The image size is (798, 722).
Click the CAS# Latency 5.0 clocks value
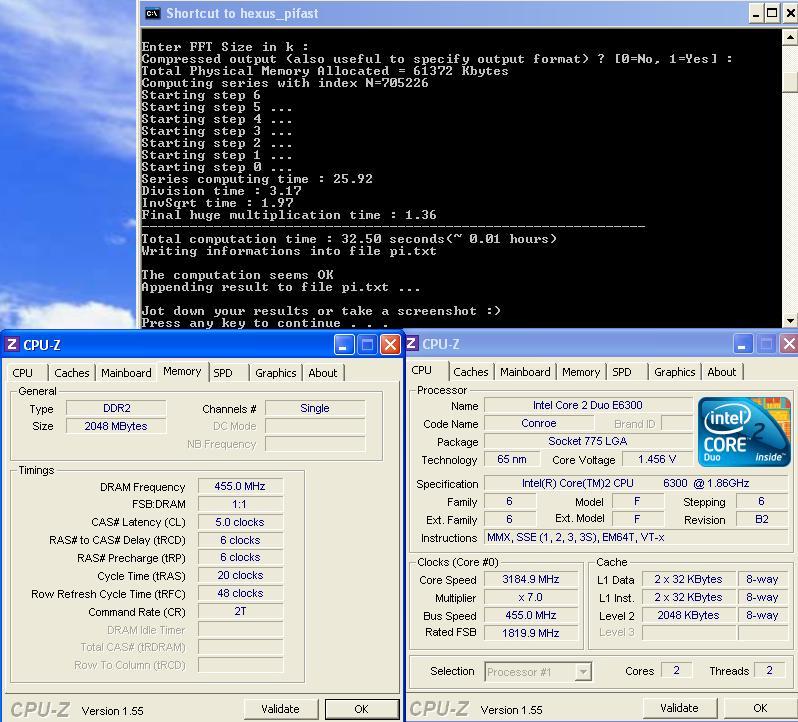click(240, 522)
